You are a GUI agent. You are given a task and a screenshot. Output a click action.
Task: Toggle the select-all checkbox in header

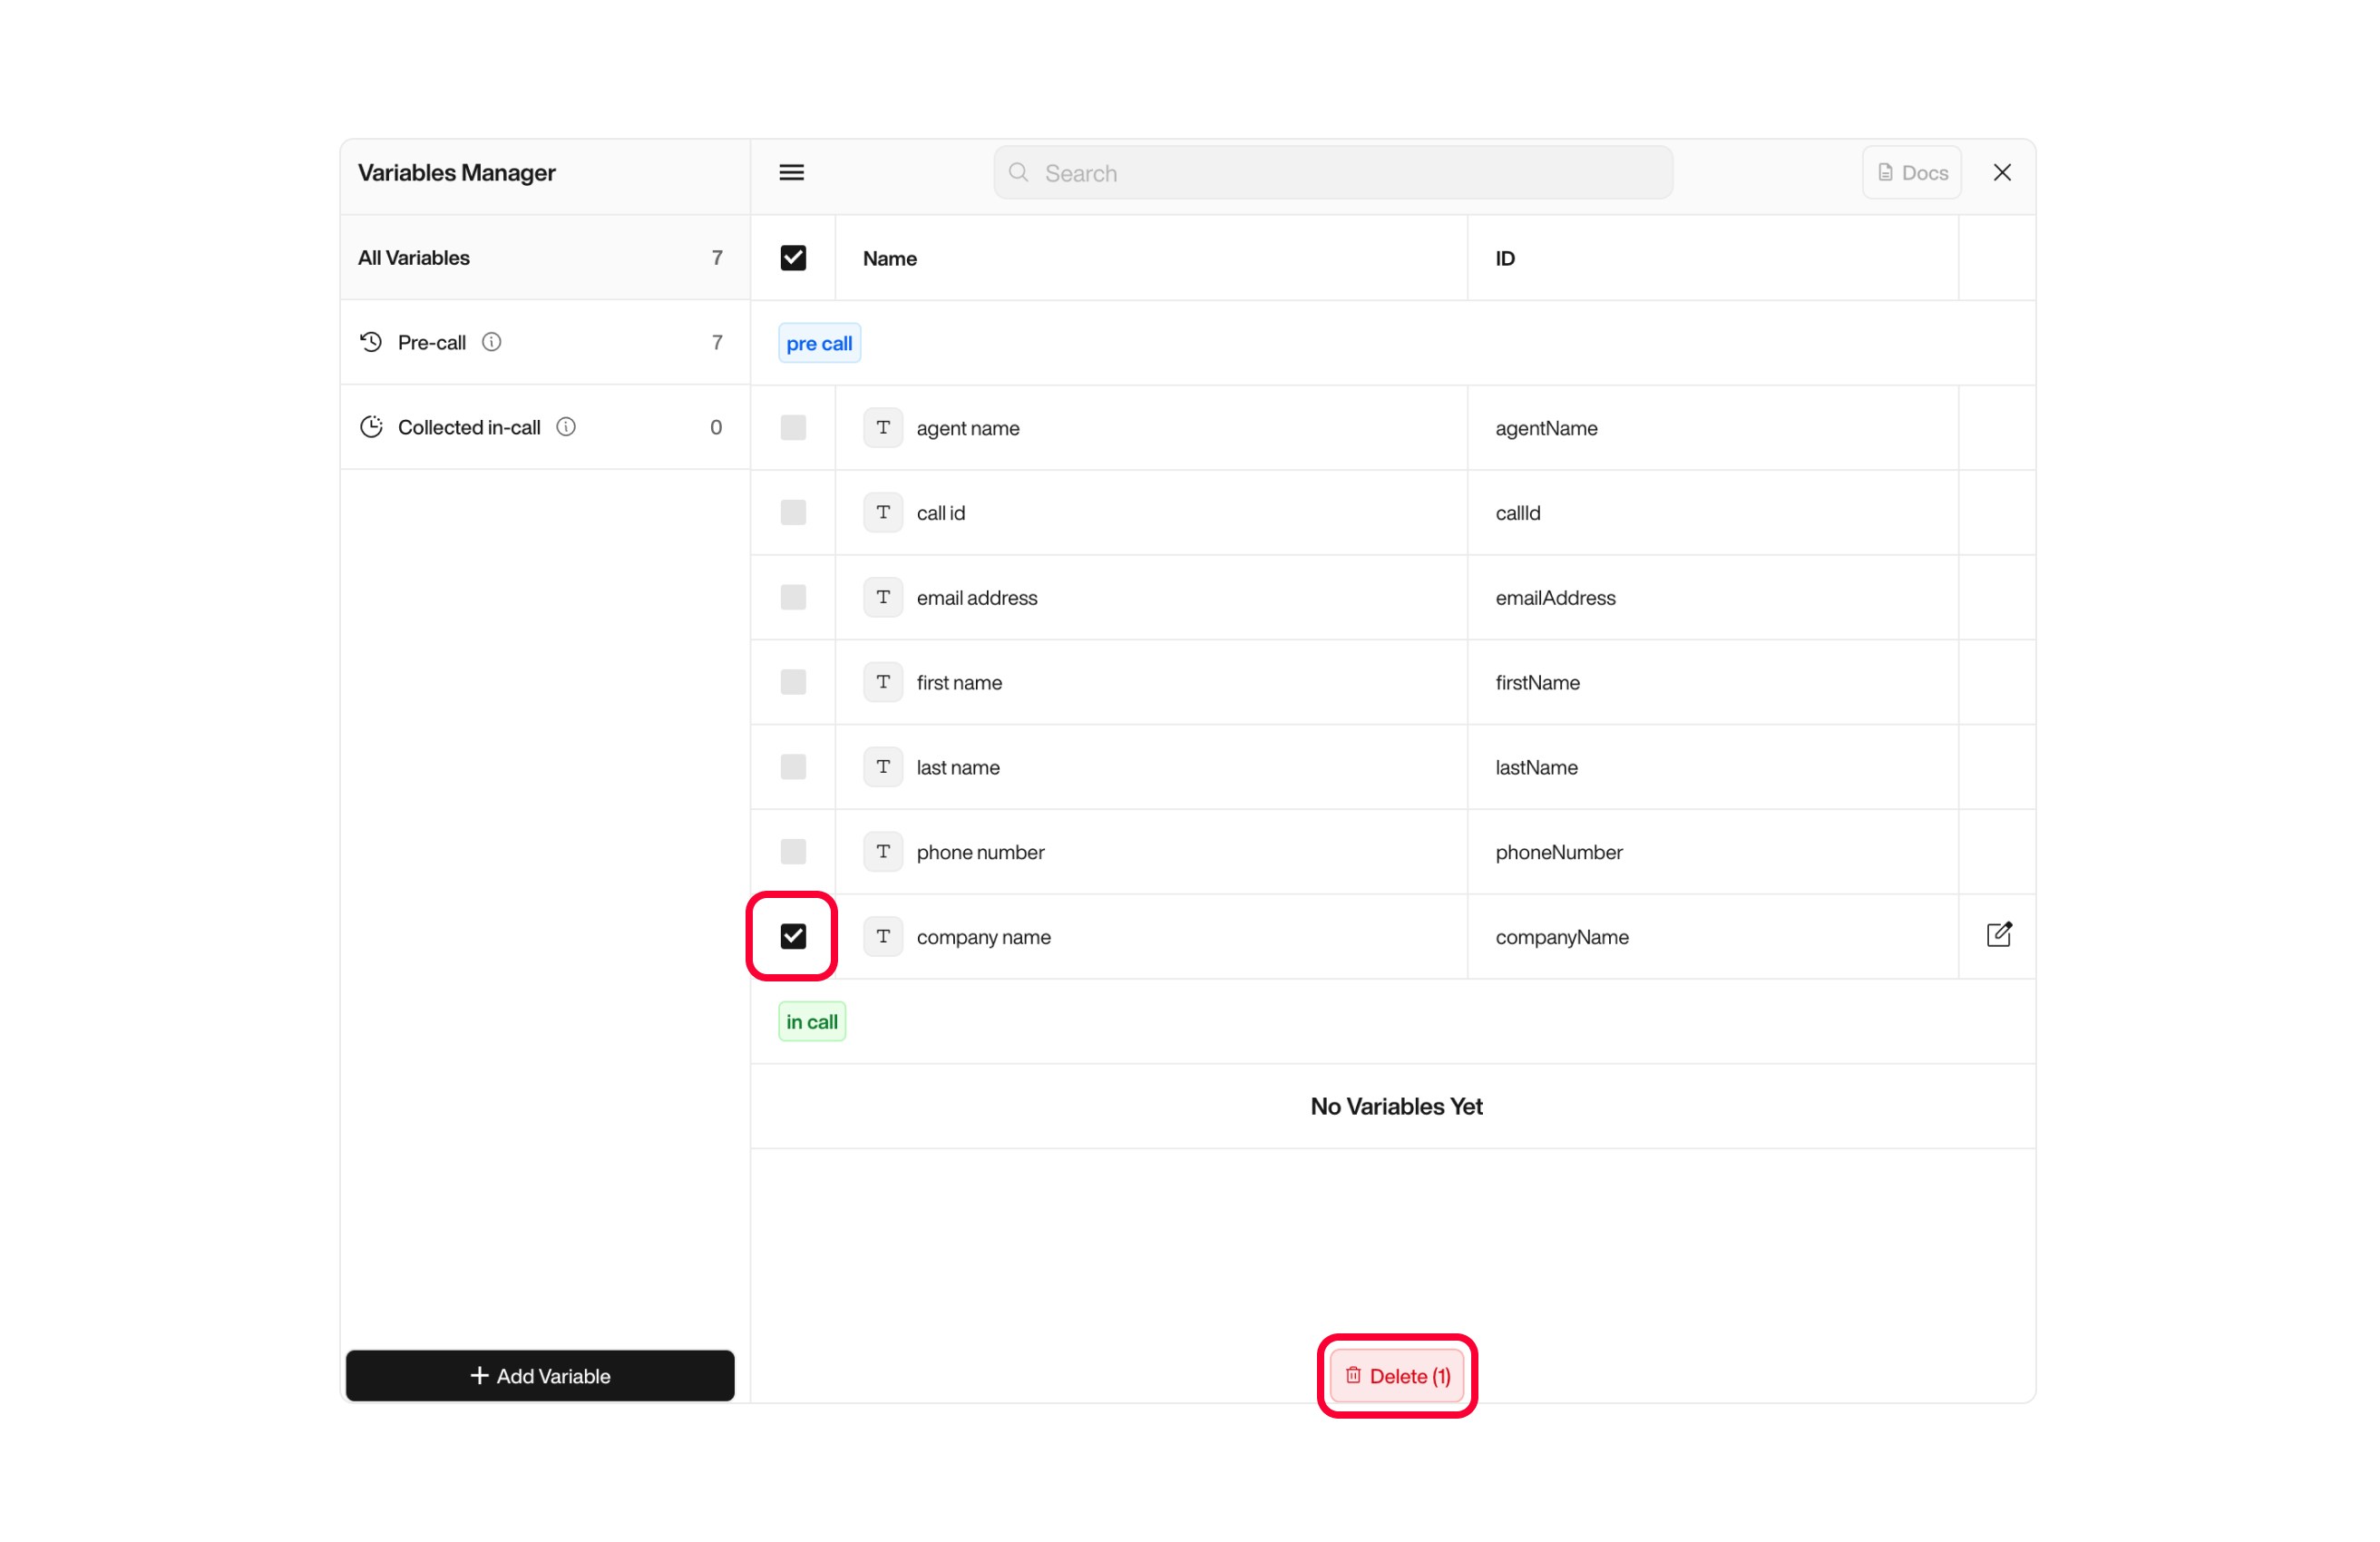[x=792, y=257]
